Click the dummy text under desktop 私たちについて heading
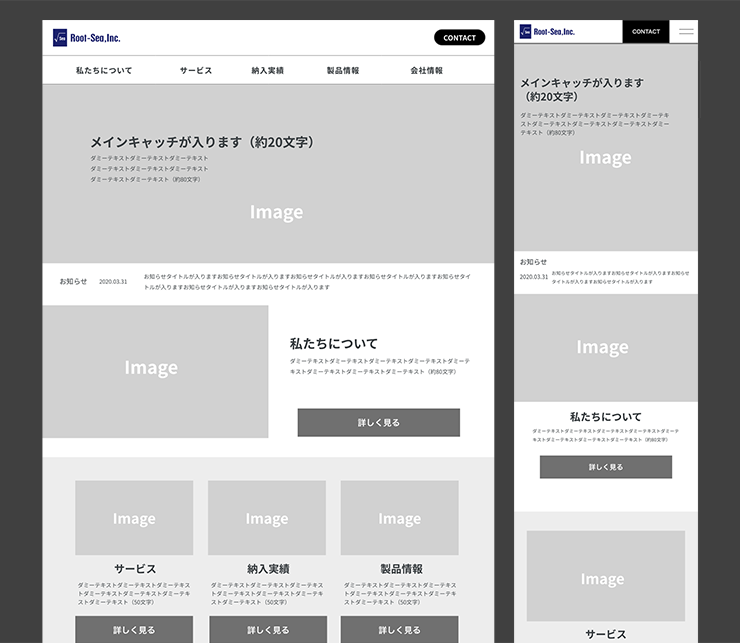 [x=380, y=366]
